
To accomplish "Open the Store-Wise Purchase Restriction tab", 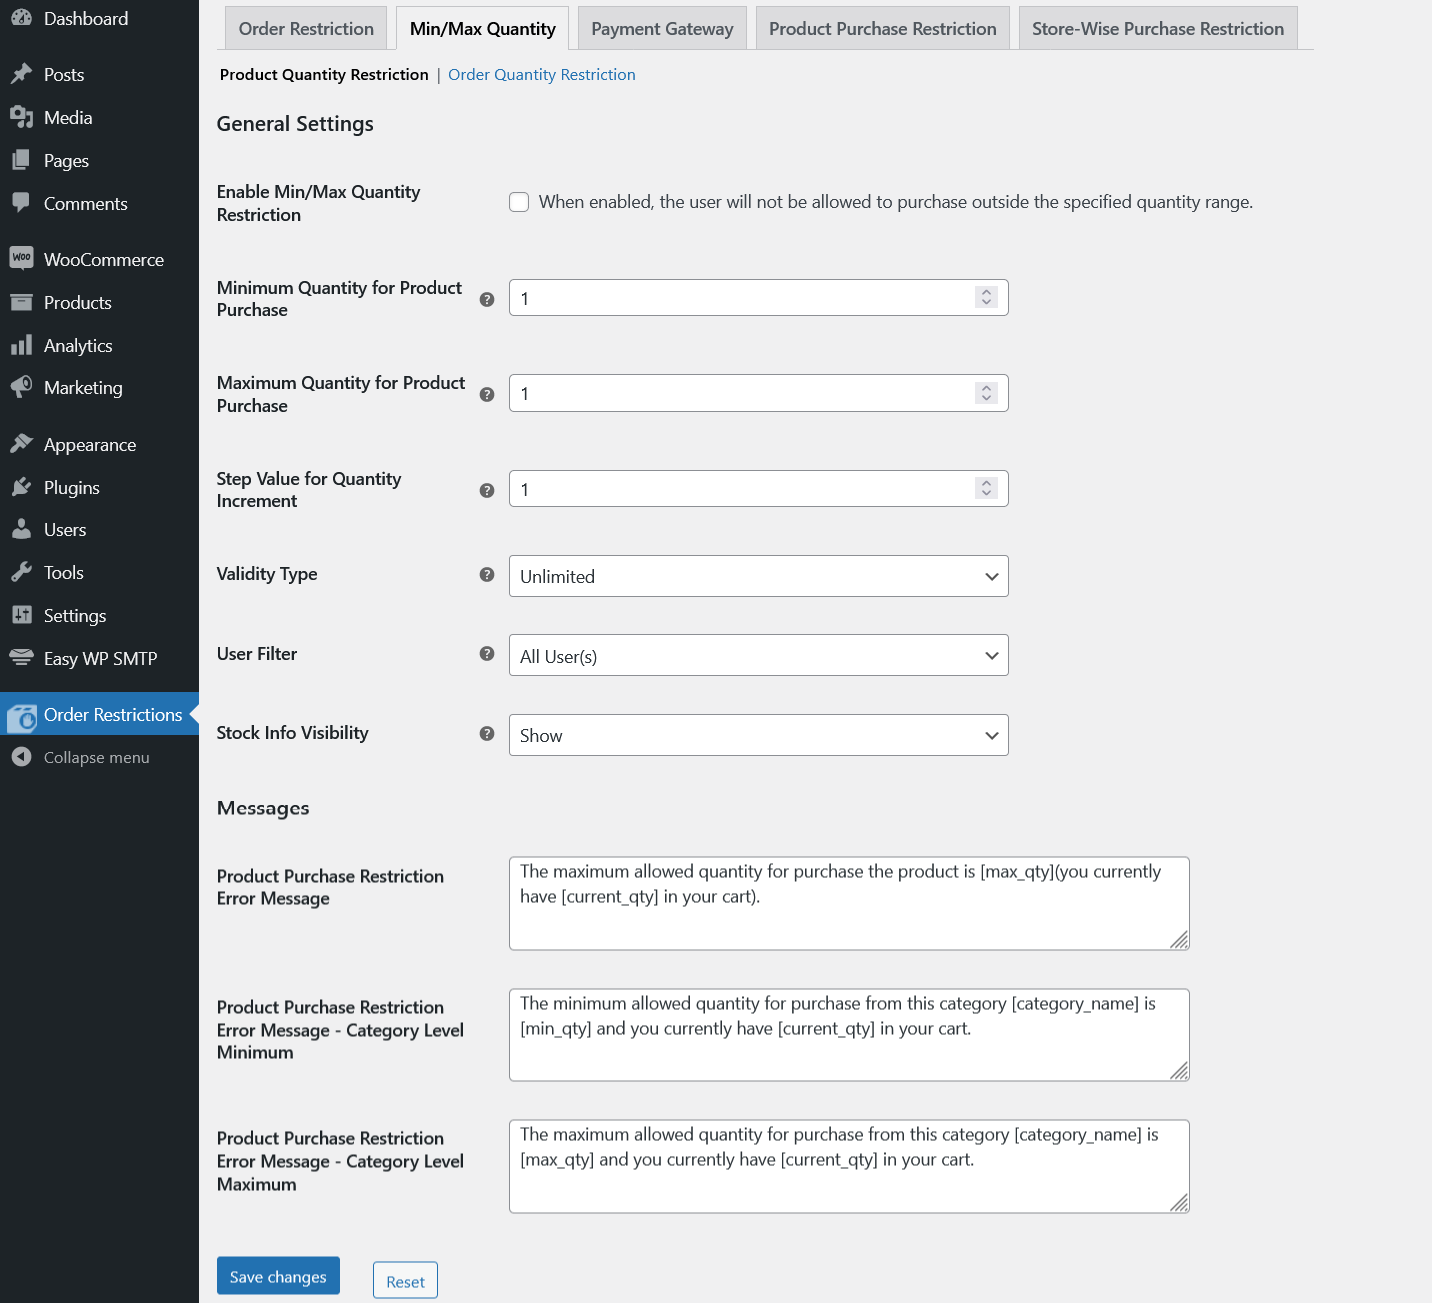I will pyautogui.click(x=1157, y=28).
